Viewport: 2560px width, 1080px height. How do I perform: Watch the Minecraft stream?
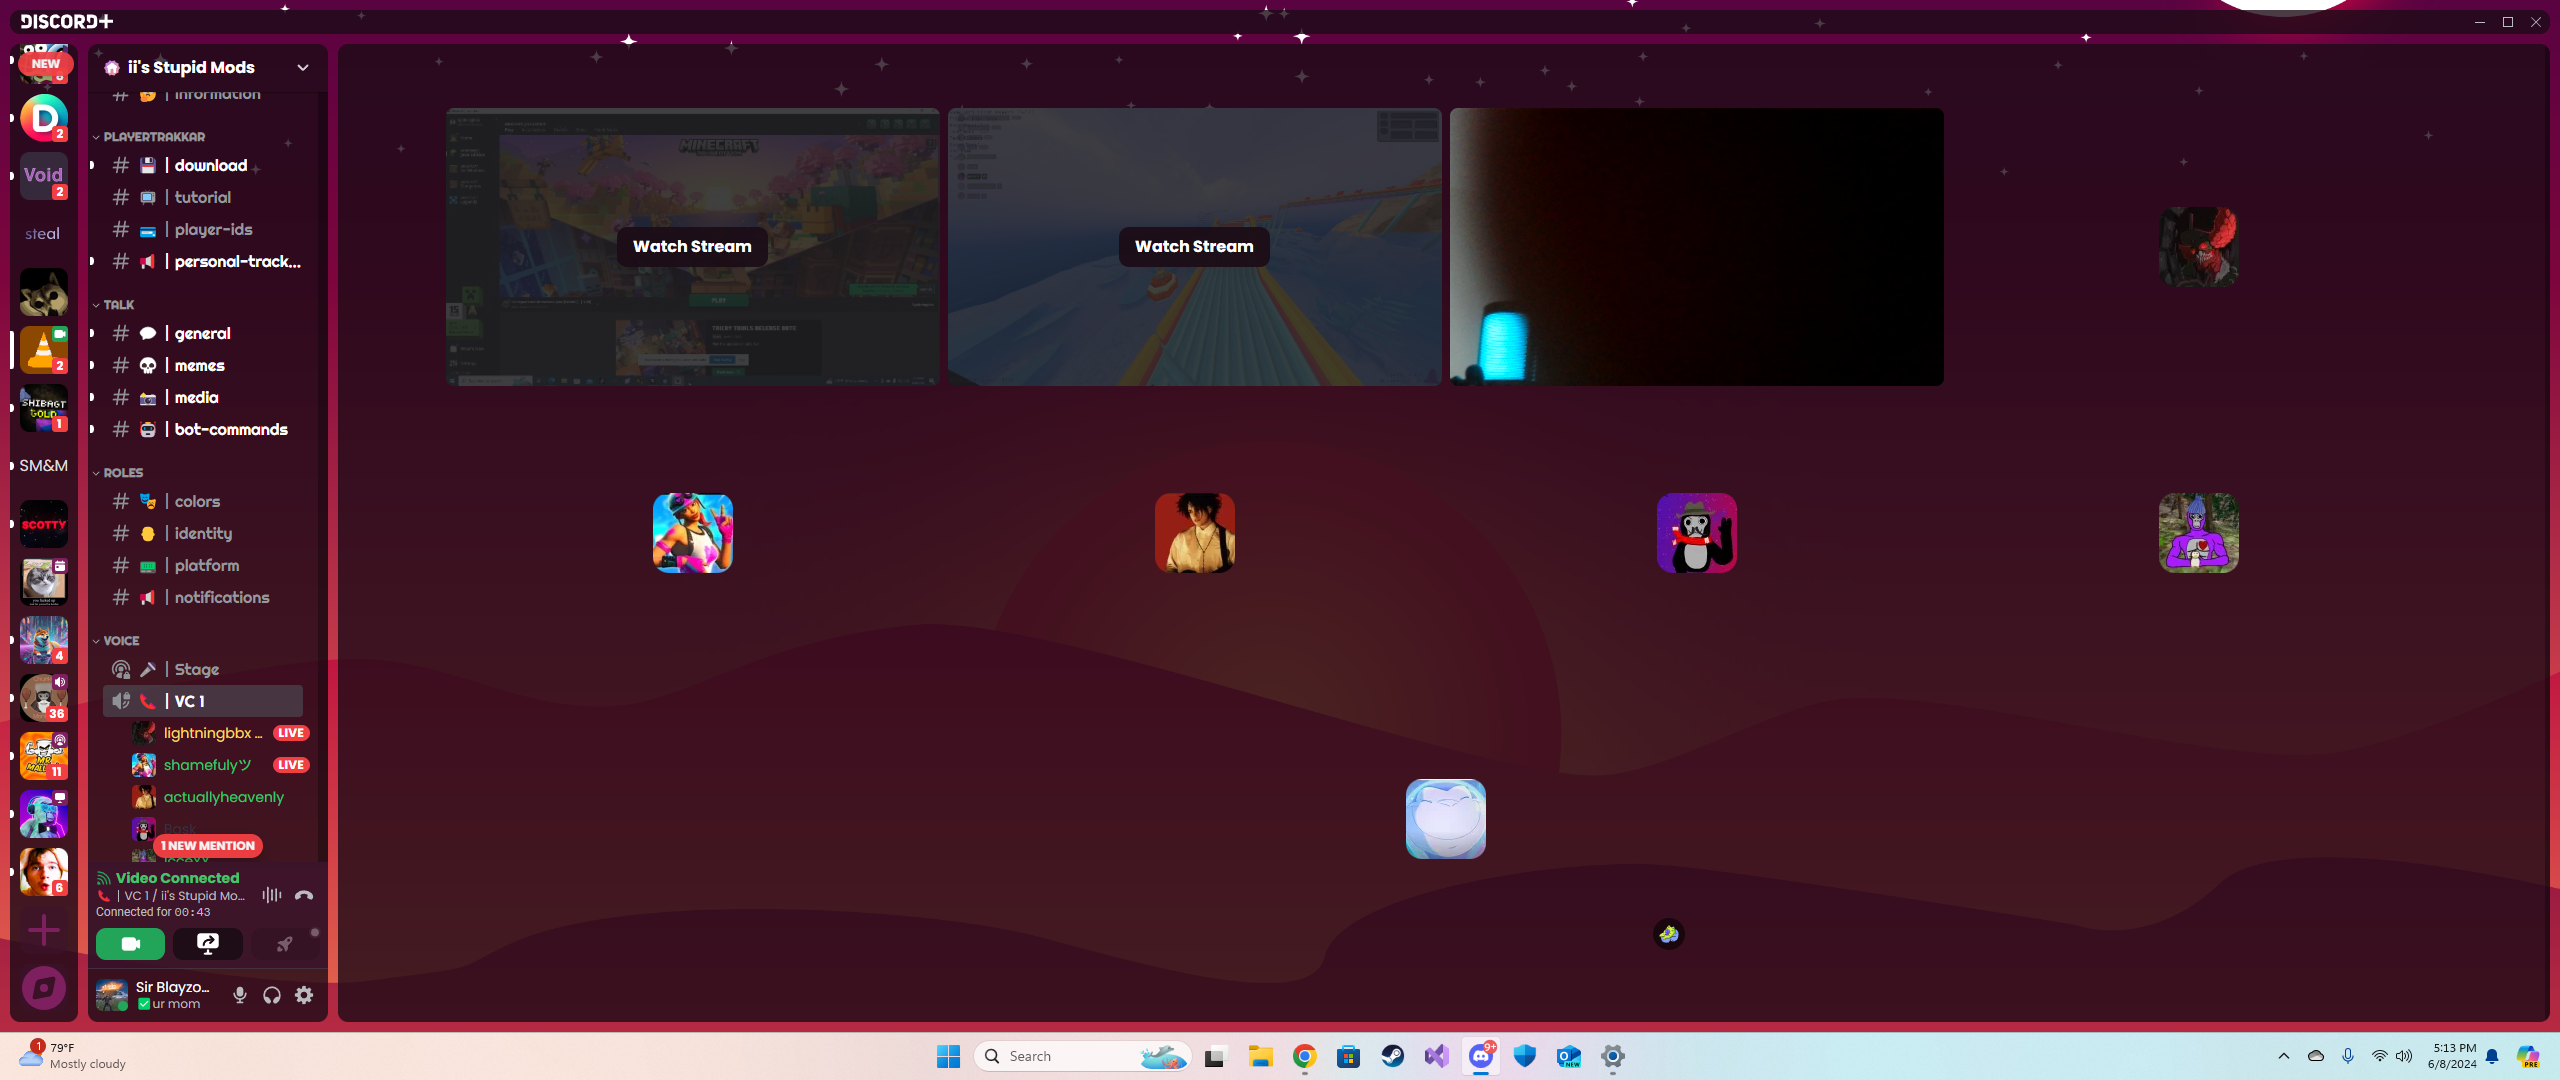click(692, 246)
